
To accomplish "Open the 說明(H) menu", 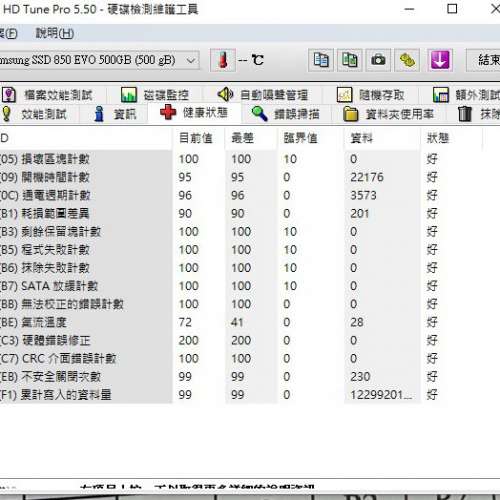I will click(x=55, y=33).
